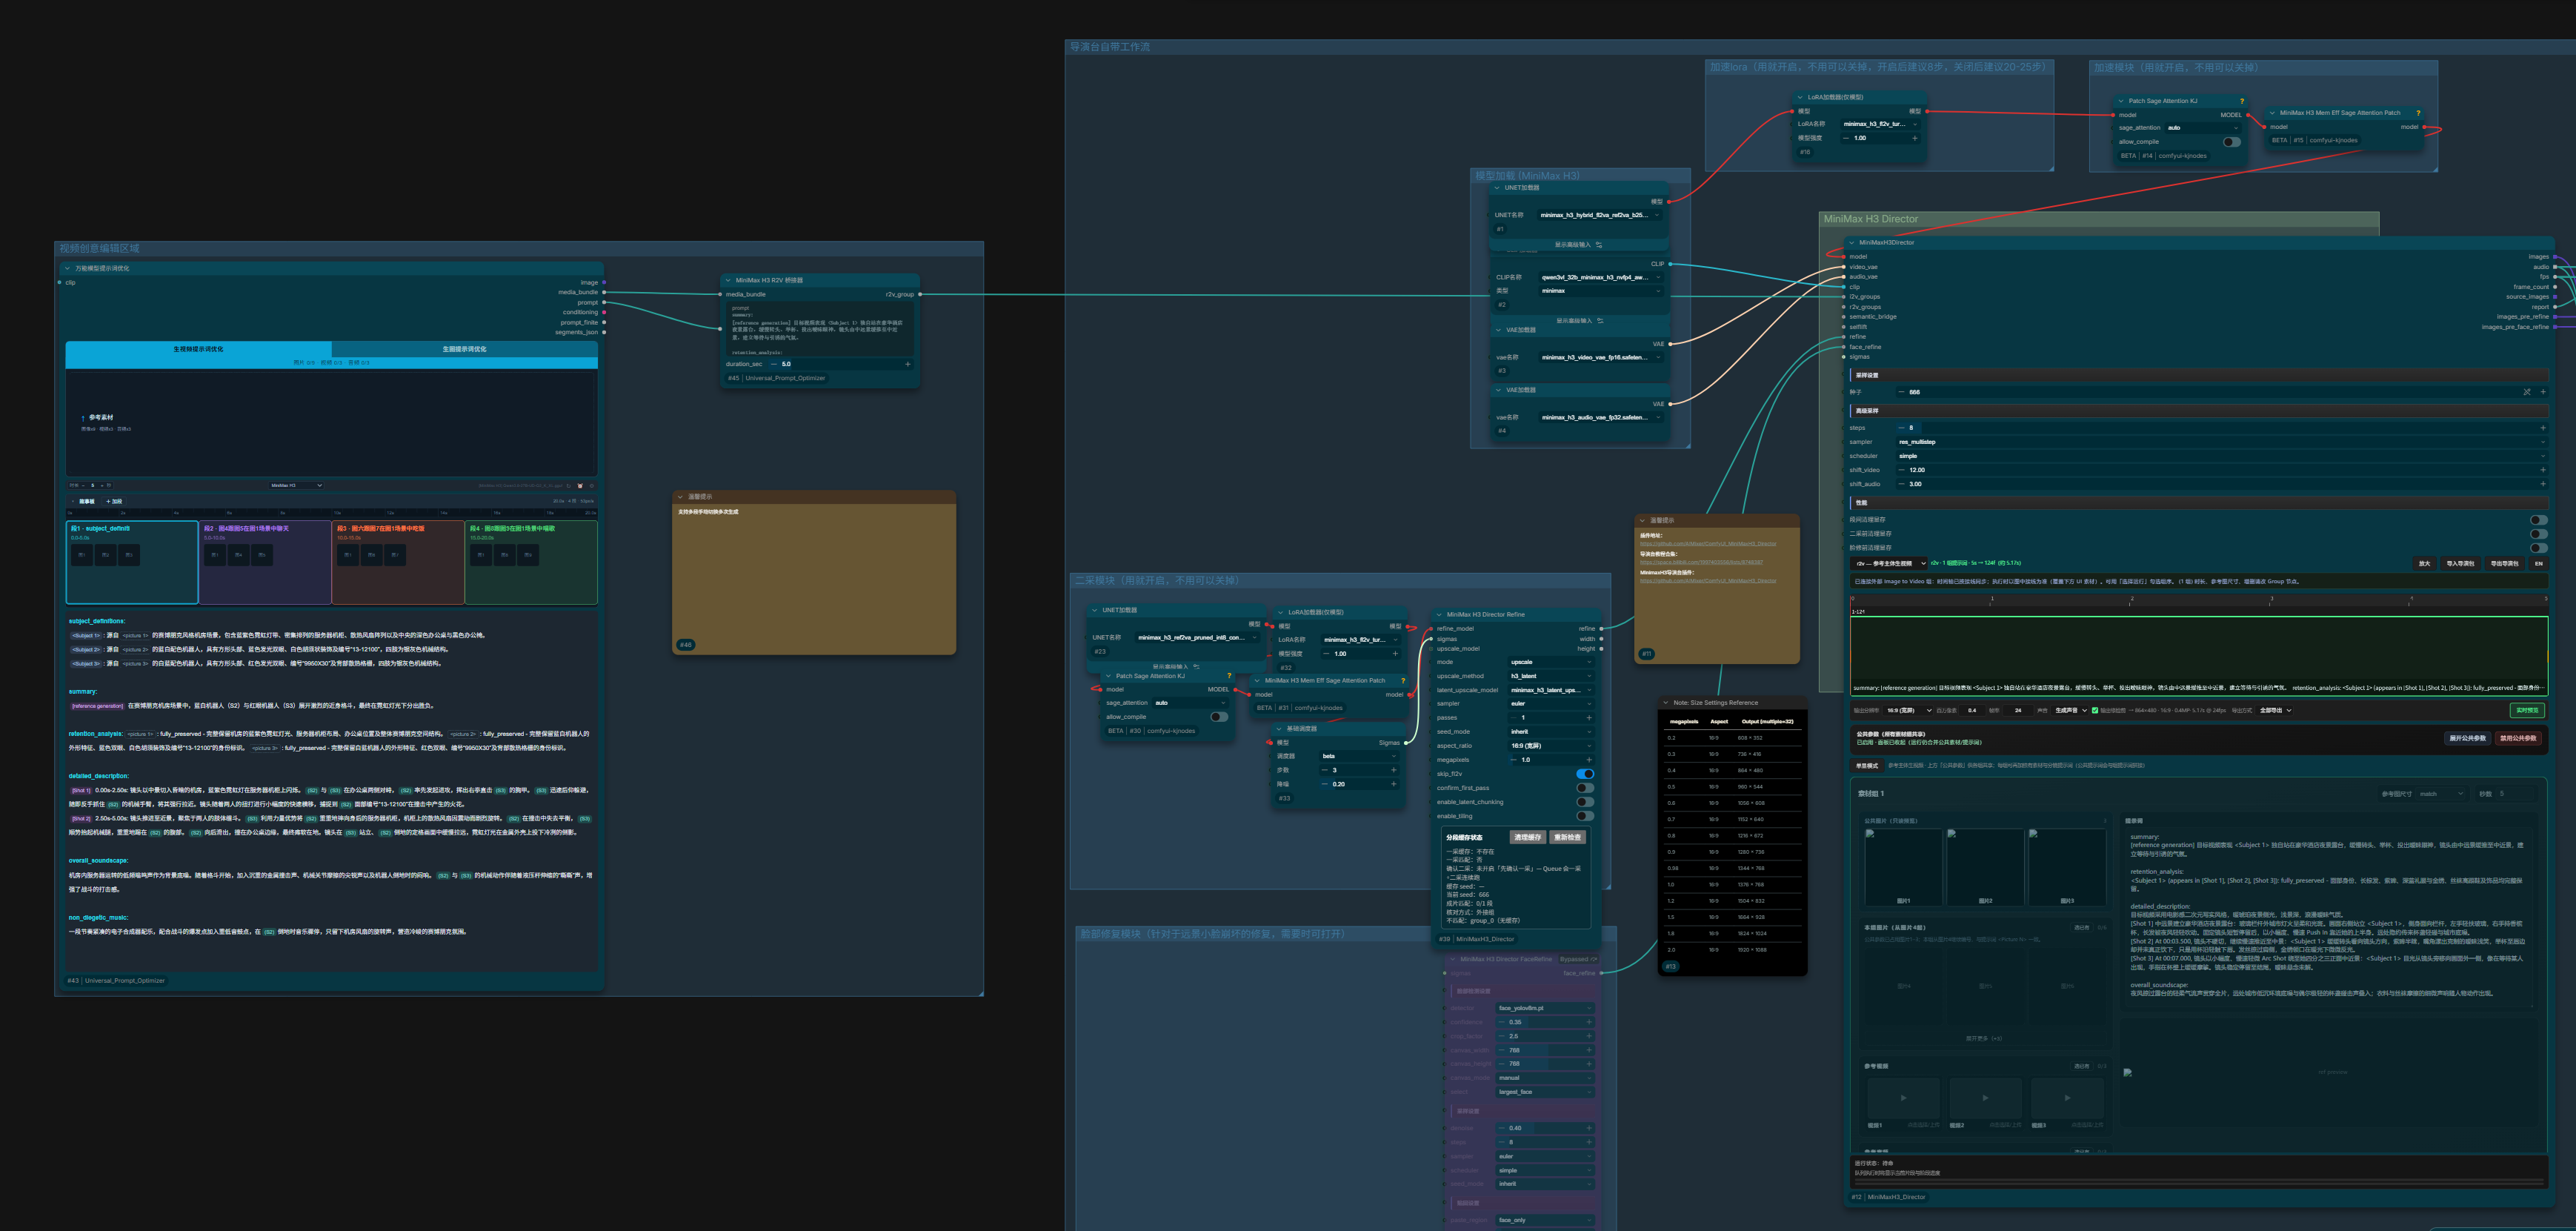Viewport: 2576px width, 1231px height.
Task: Open the upscale_method h3_latent dropdown
Action: [x=1551, y=676]
